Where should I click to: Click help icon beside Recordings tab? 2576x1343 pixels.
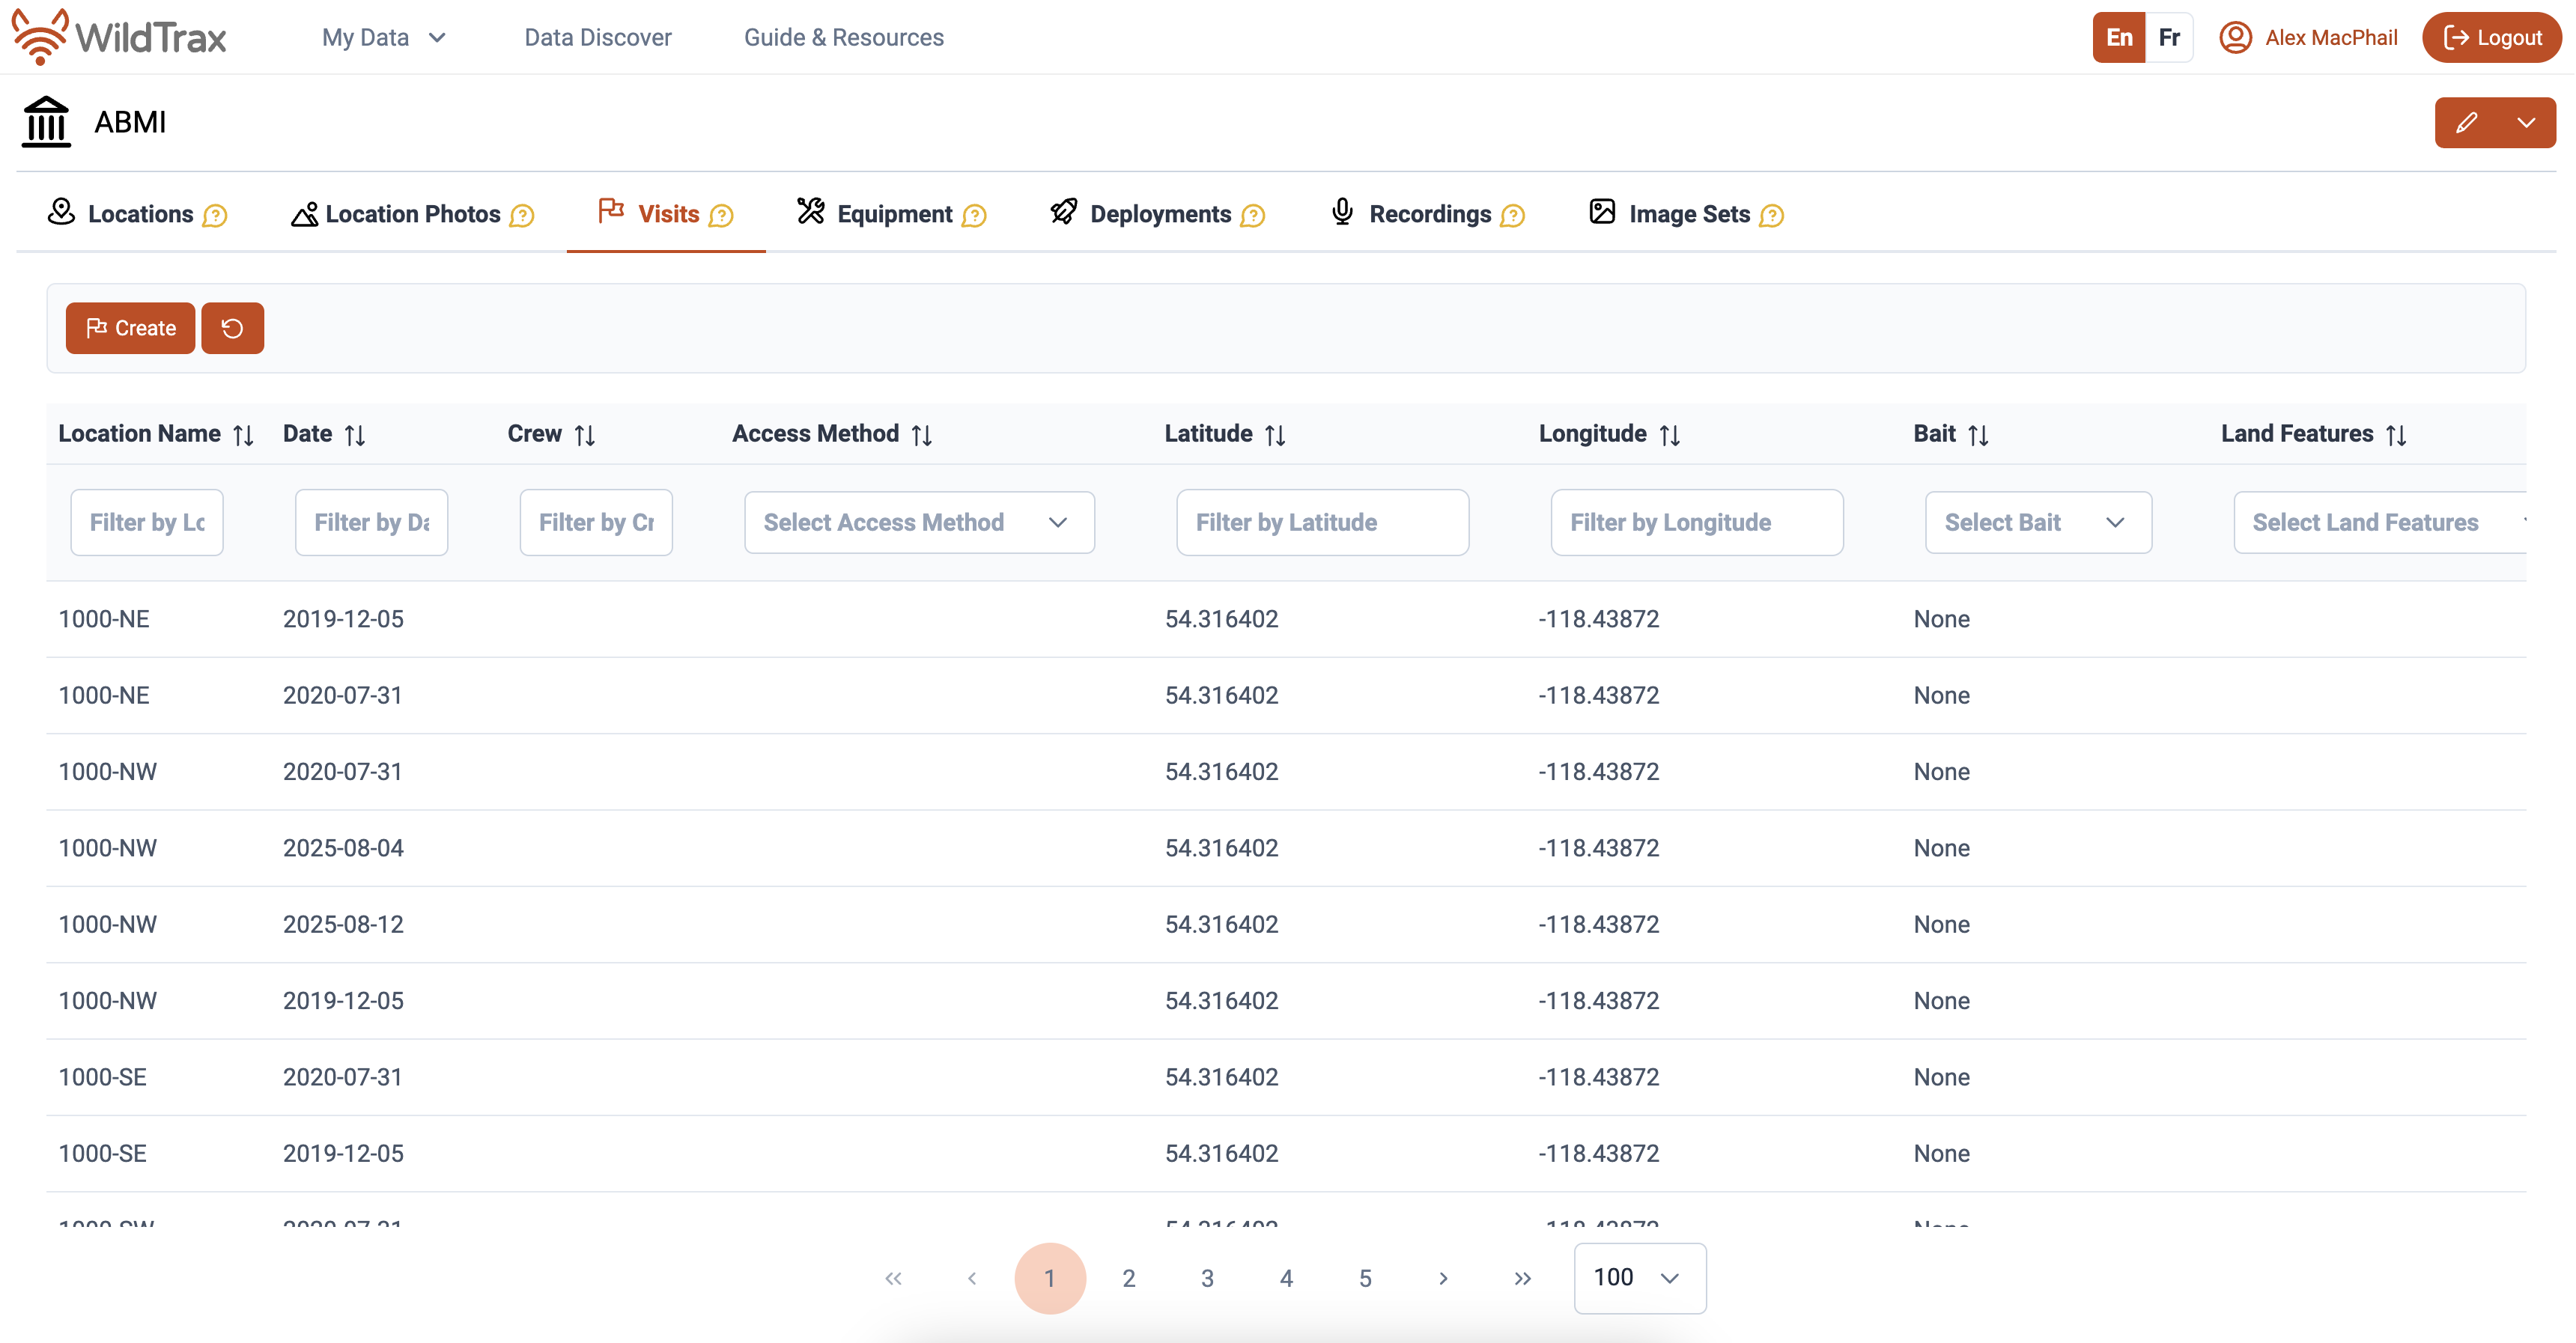click(1513, 215)
